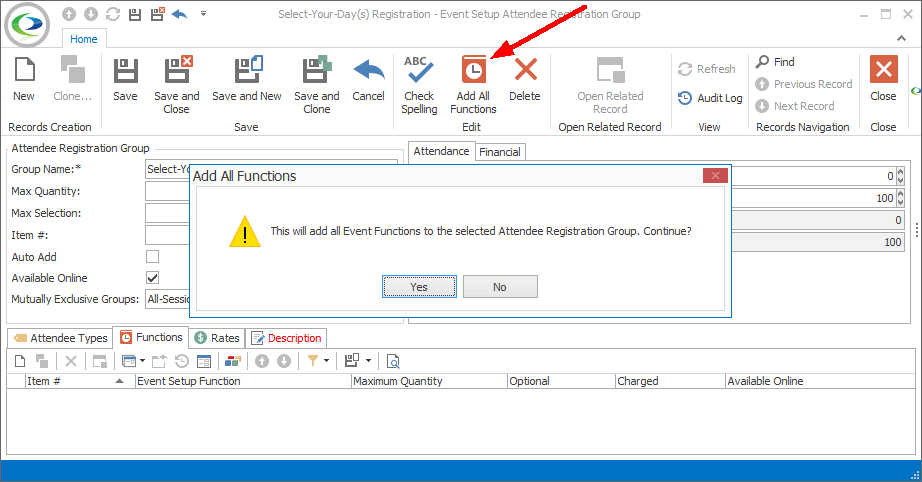Click delete X icon in grid toolbar
Image resolution: width=922 pixels, height=482 pixels.
tap(71, 361)
